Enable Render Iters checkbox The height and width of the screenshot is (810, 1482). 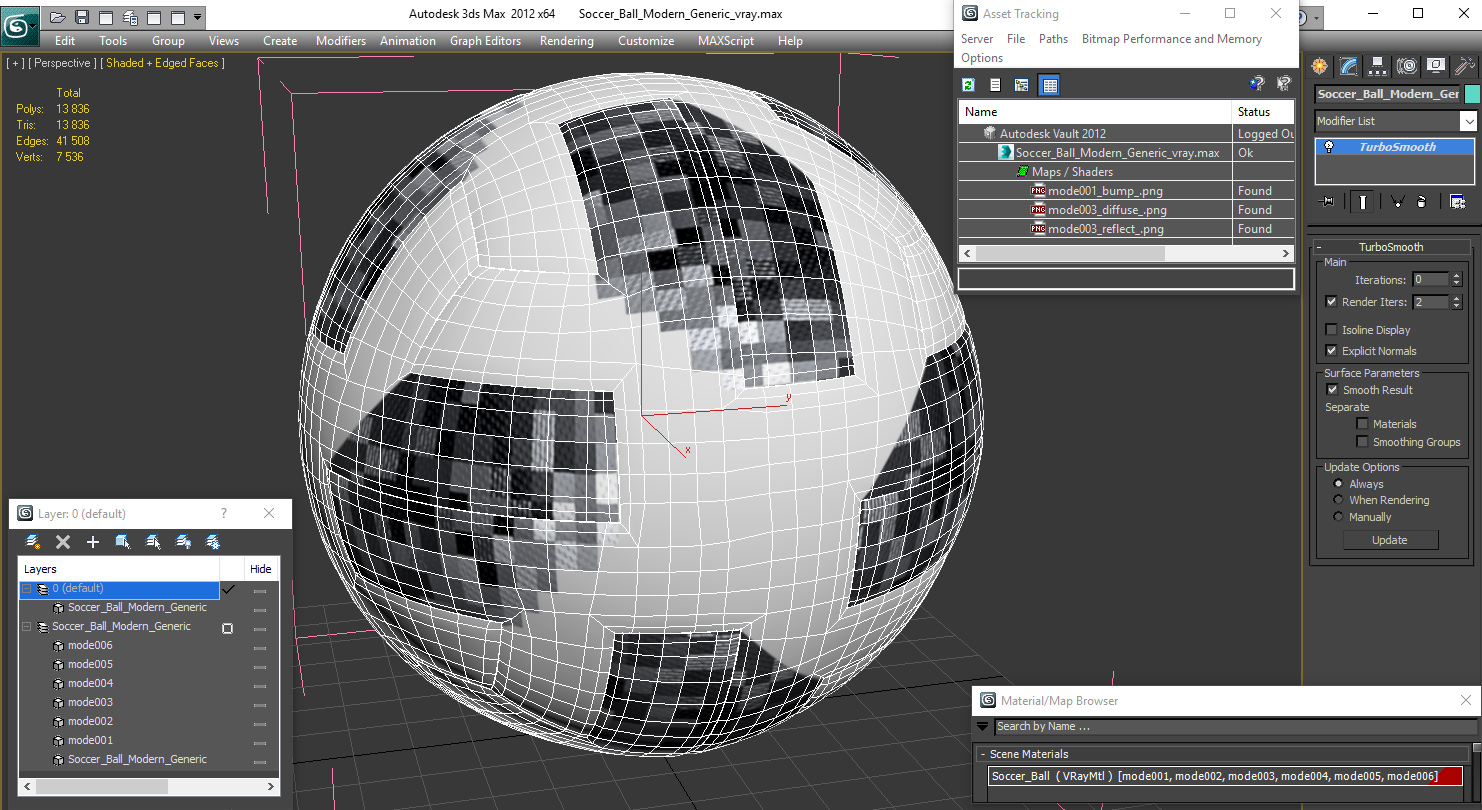click(x=1331, y=302)
